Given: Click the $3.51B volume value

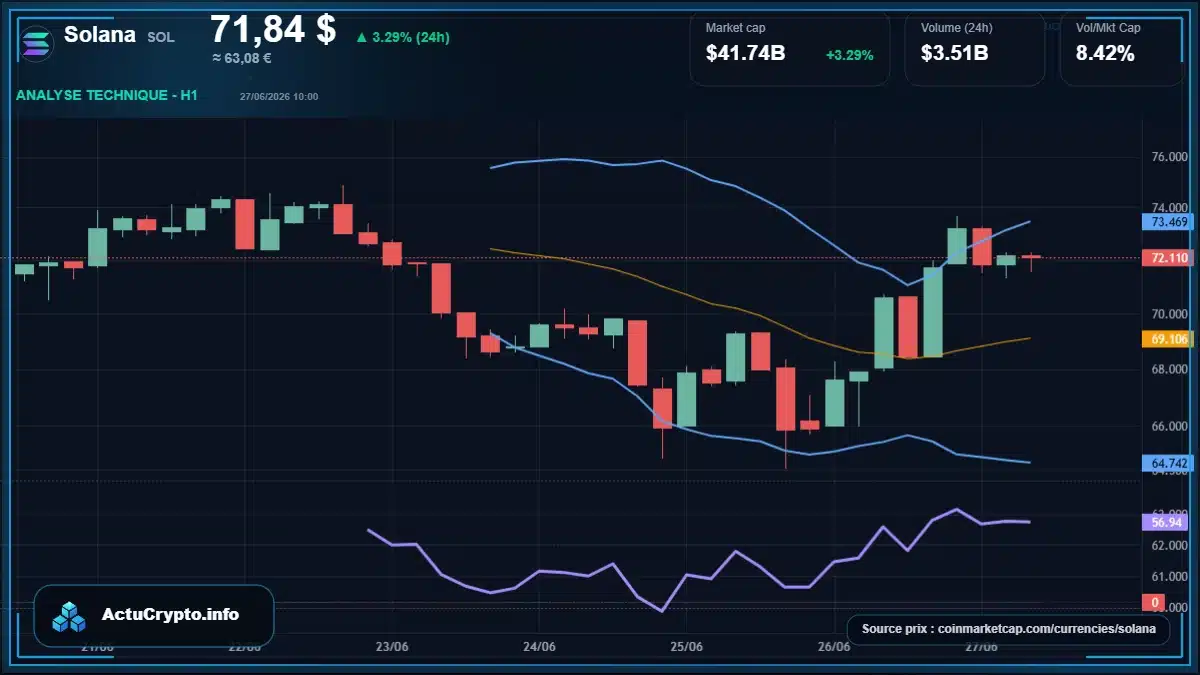Looking at the screenshot, I should [x=955, y=54].
